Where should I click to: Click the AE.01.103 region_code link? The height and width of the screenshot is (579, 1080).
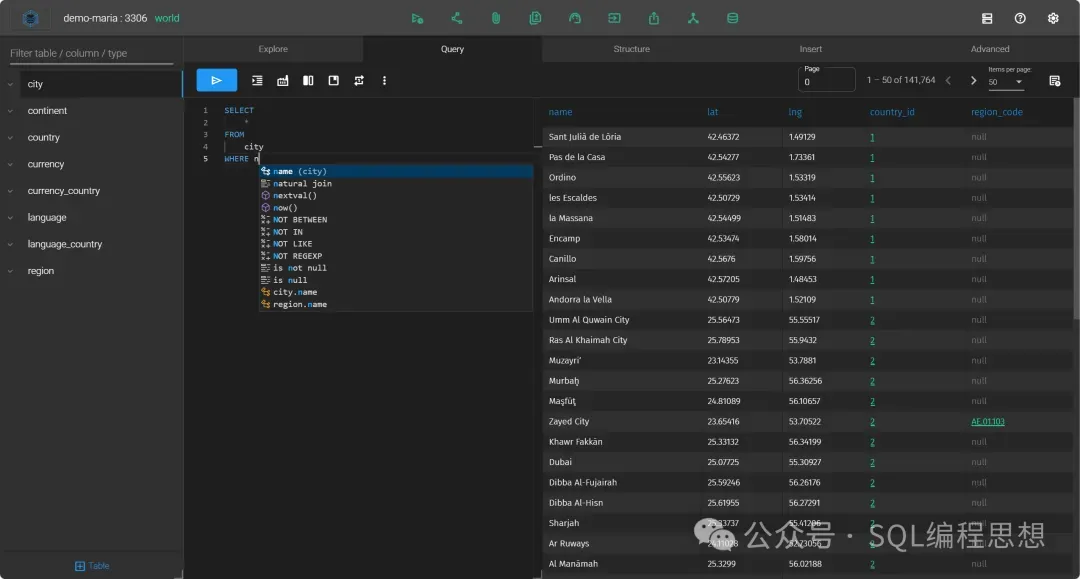[x=988, y=421]
